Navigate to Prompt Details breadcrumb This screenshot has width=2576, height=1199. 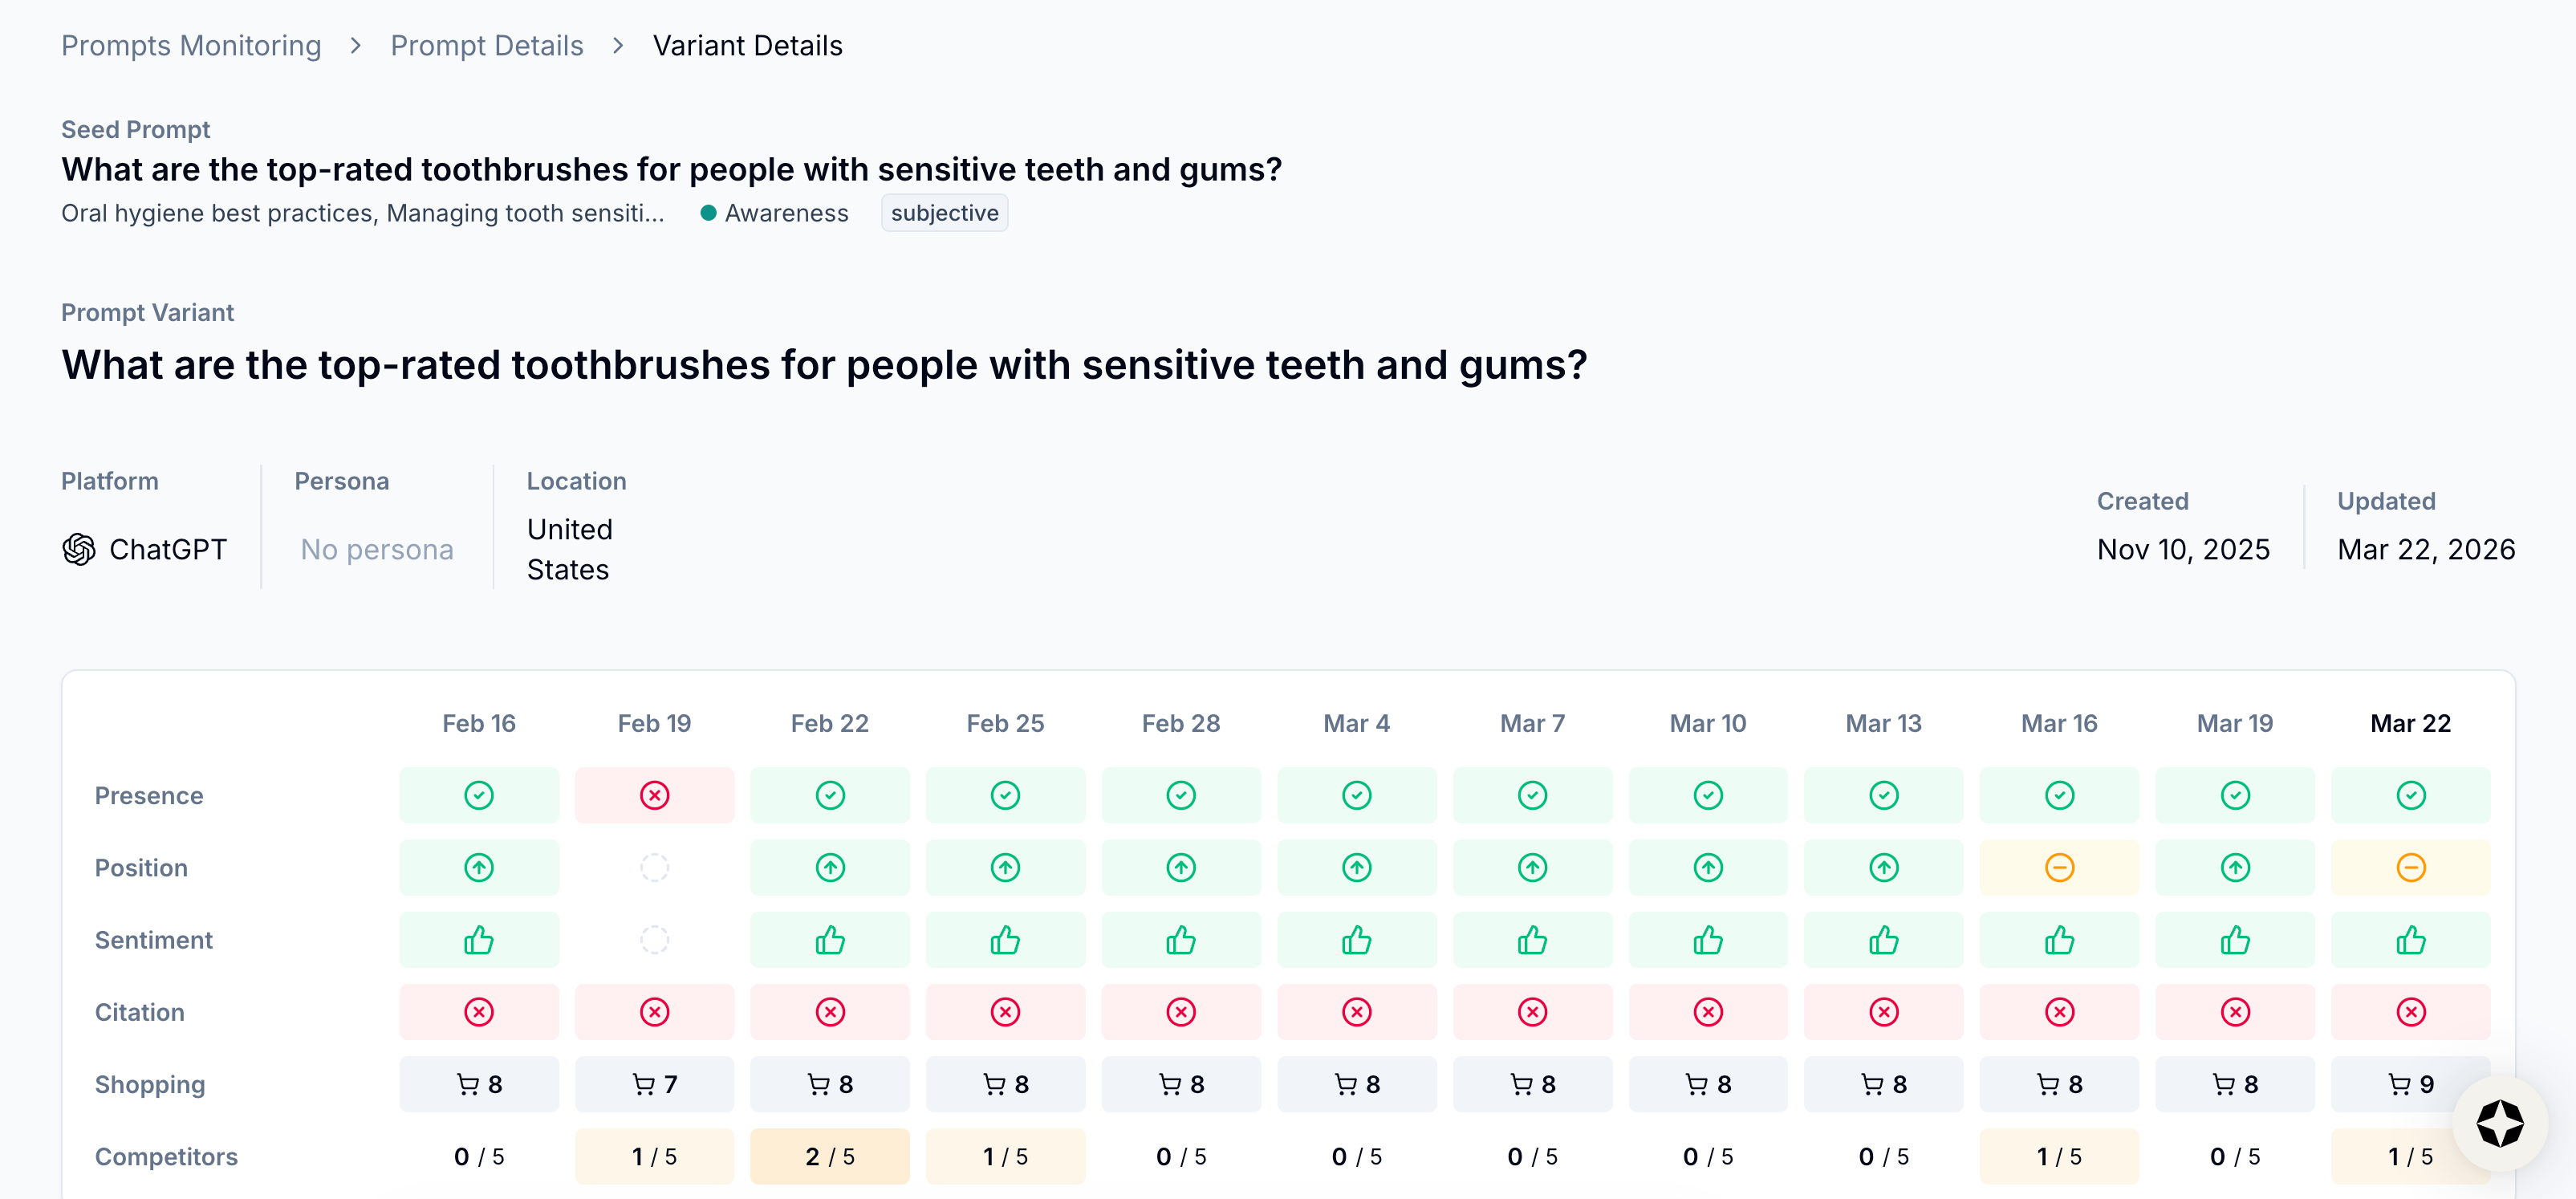[487, 46]
